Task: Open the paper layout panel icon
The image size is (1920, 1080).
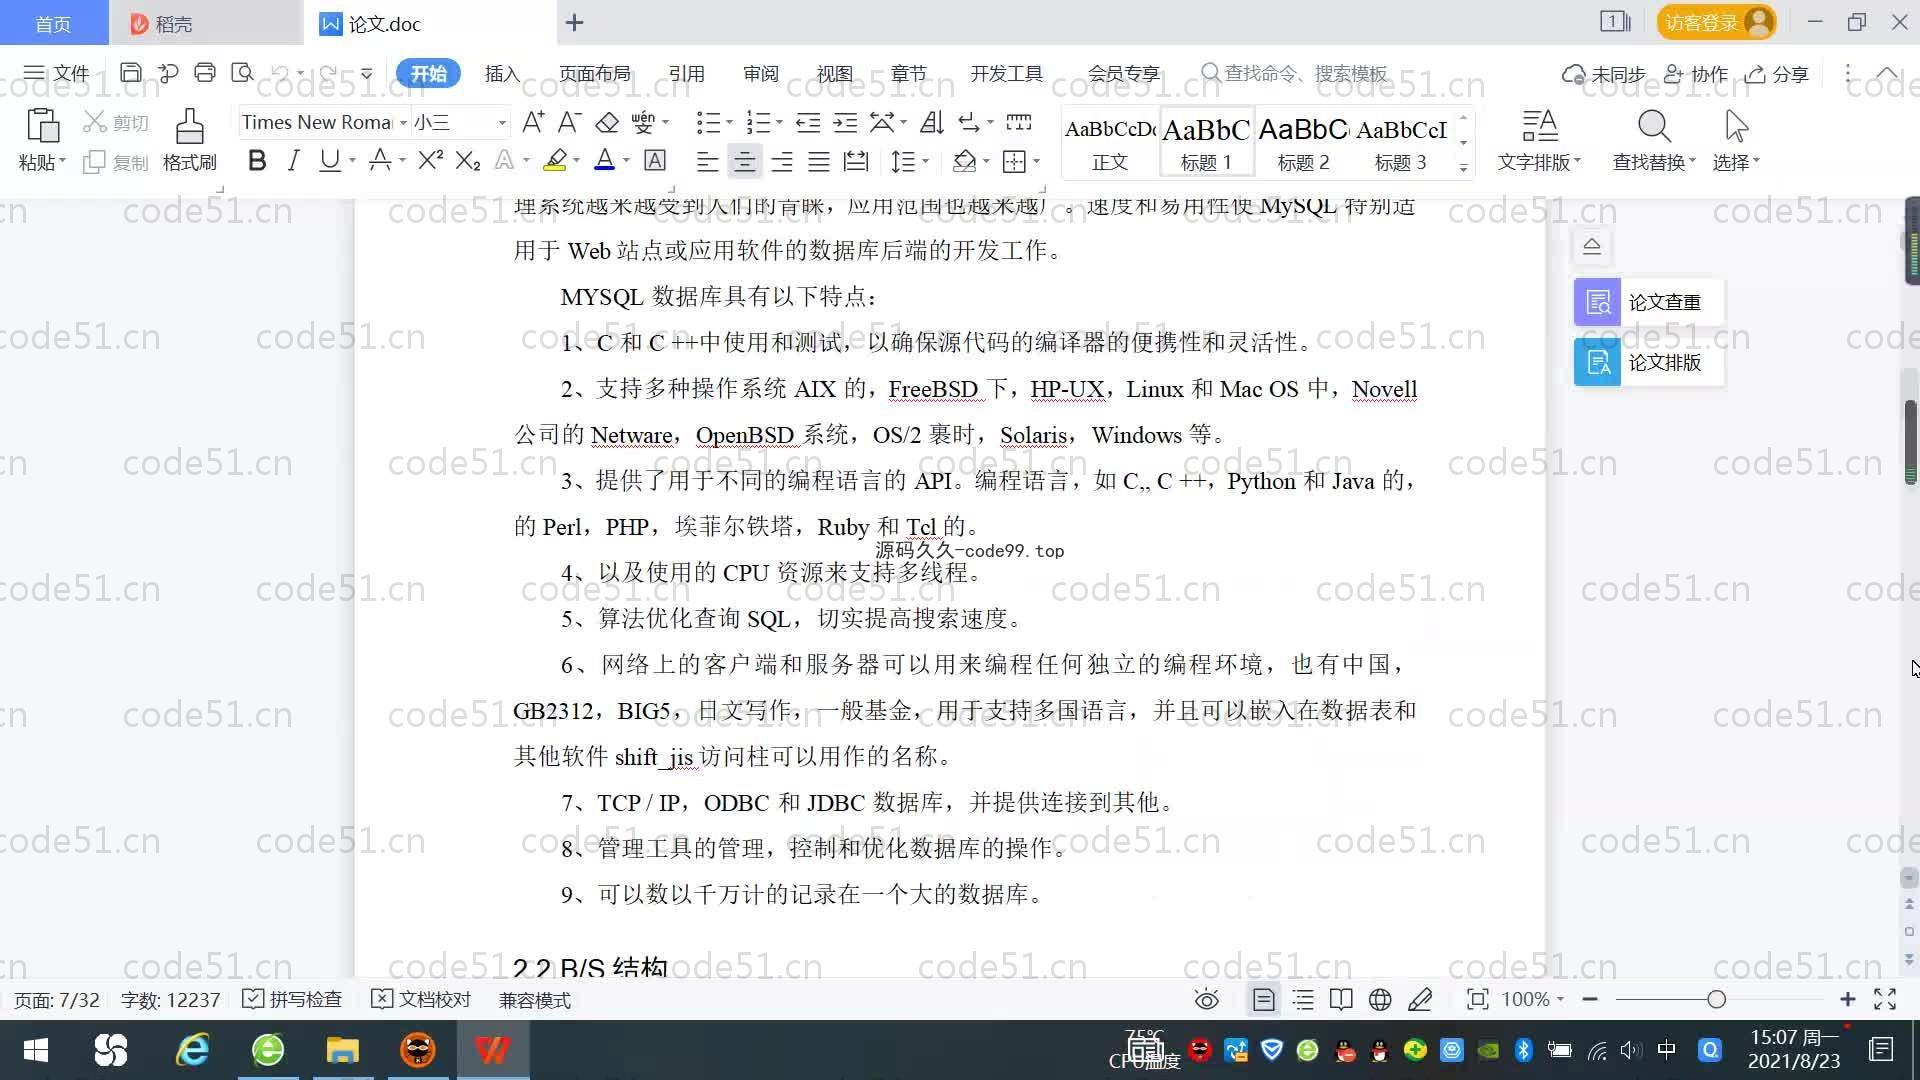Action: click(x=1597, y=362)
